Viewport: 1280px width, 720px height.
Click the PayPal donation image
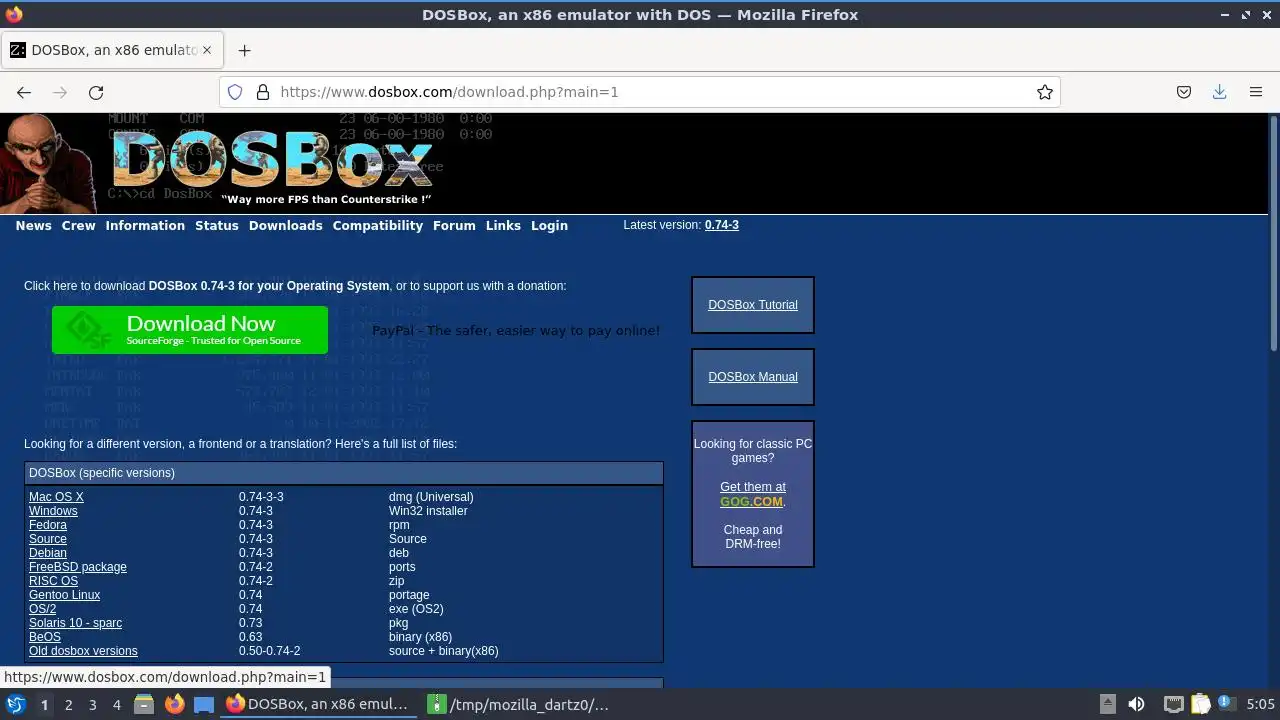[516, 331]
